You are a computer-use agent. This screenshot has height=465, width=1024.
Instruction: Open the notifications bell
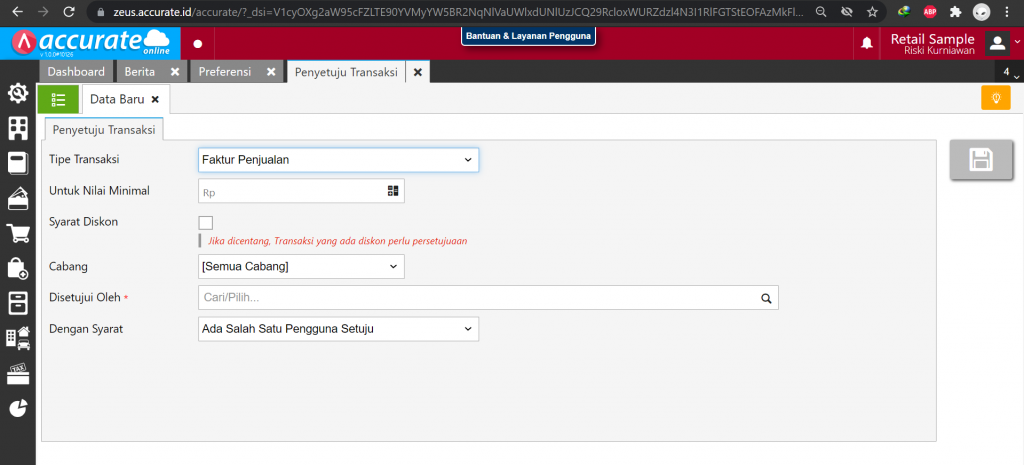point(867,43)
